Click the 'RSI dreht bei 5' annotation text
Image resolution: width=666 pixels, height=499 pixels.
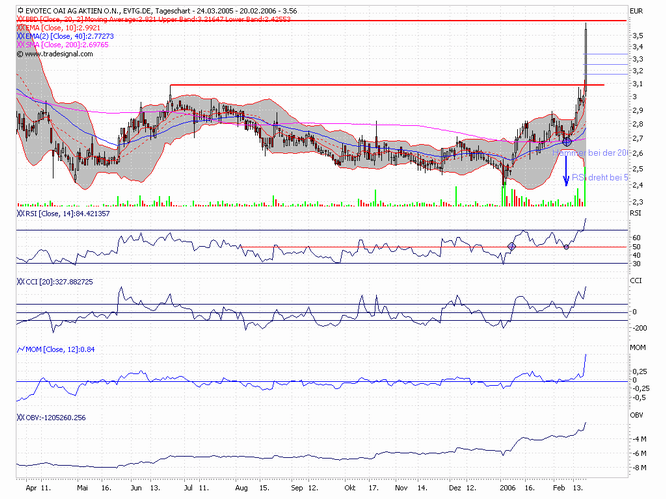[x=599, y=178]
